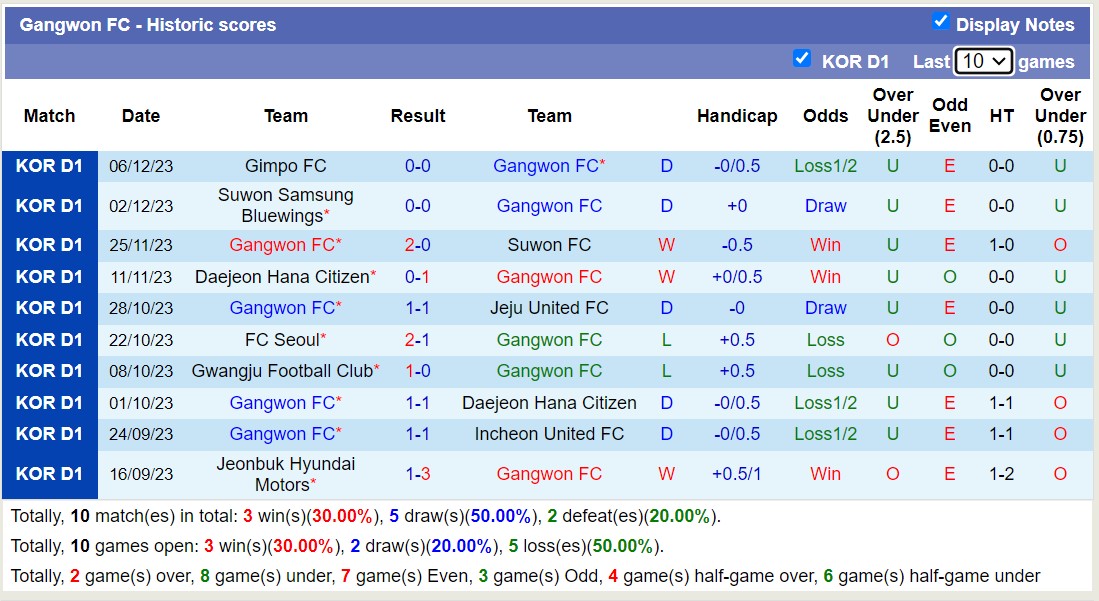The width and height of the screenshot is (1099, 601).
Task: Click the Odds column header
Action: click(x=825, y=116)
